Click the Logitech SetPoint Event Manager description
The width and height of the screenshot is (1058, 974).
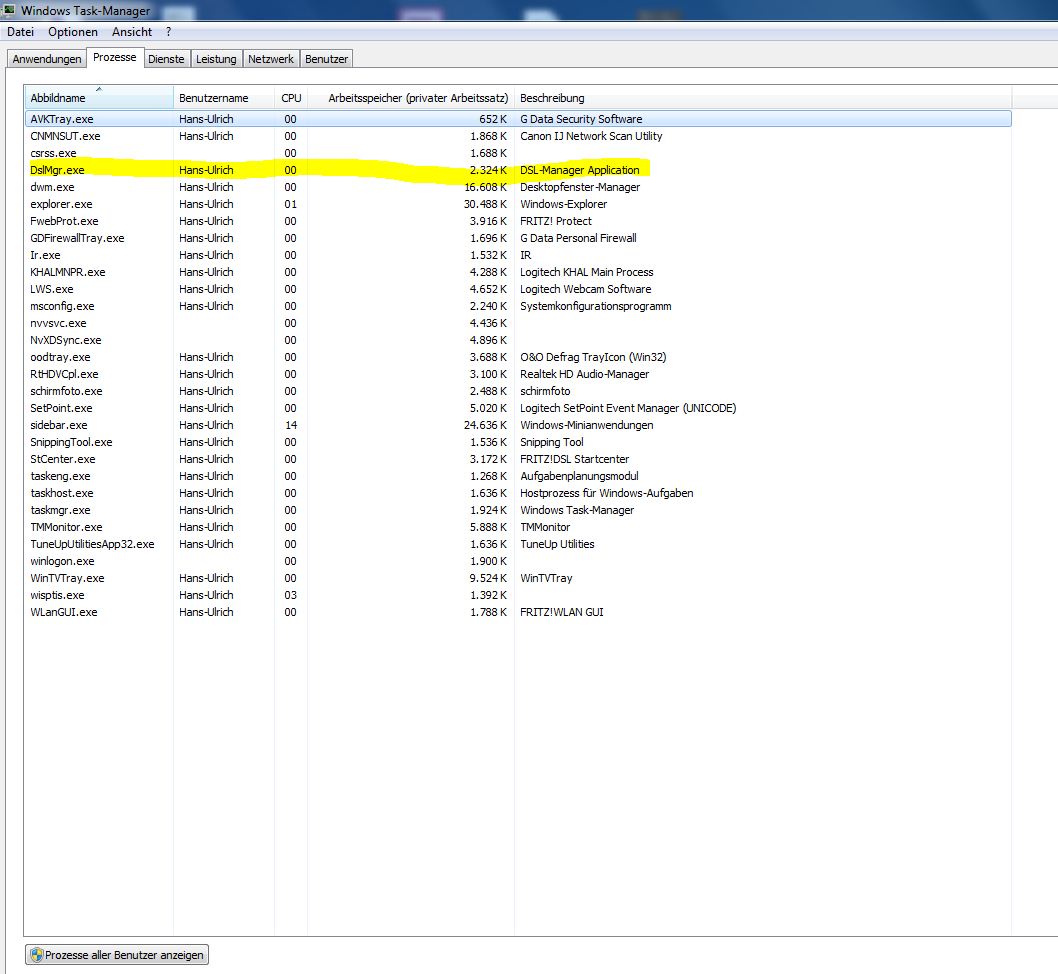click(x=628, y=408)
